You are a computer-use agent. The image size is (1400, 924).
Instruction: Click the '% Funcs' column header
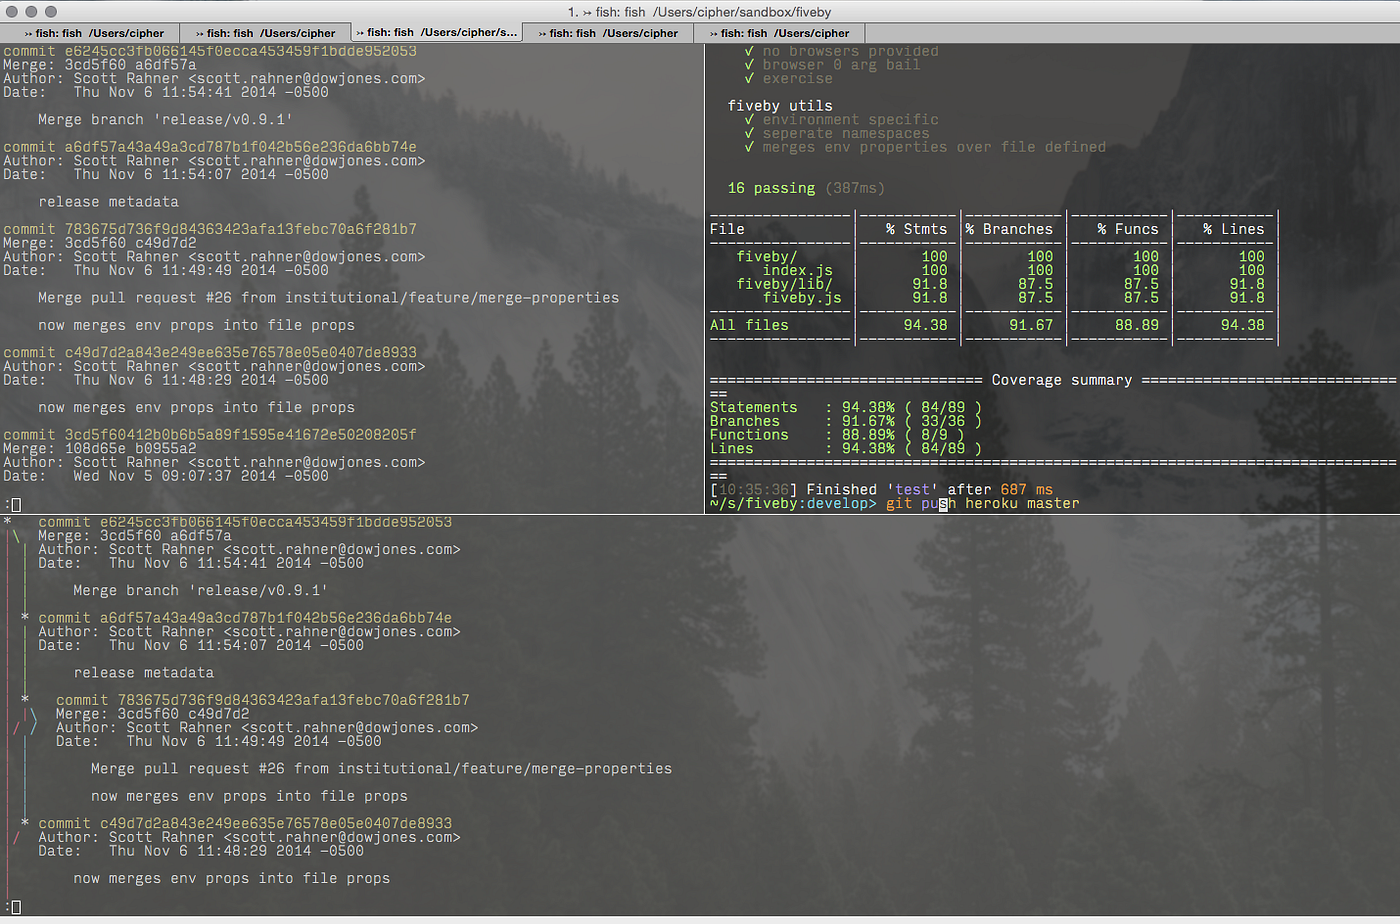click(x=1128, y=229)
